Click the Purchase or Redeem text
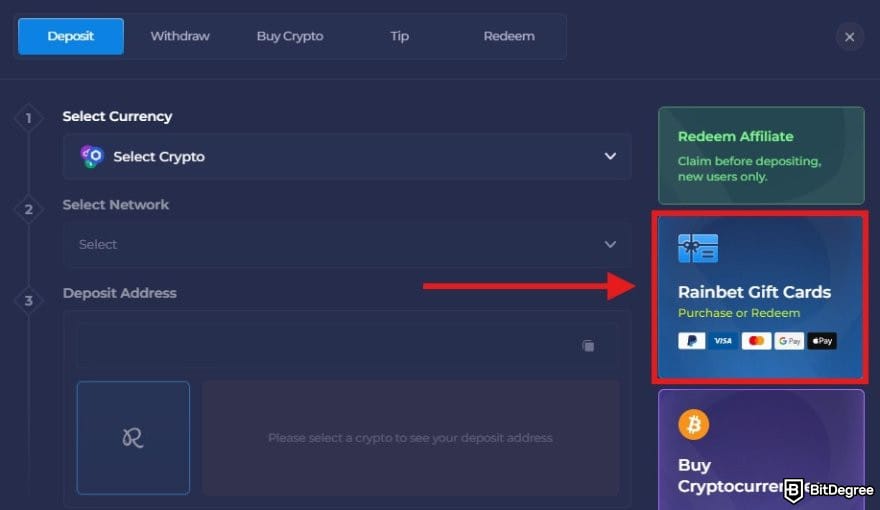Viewport: 880px width, 510px height. pos(739,313)
